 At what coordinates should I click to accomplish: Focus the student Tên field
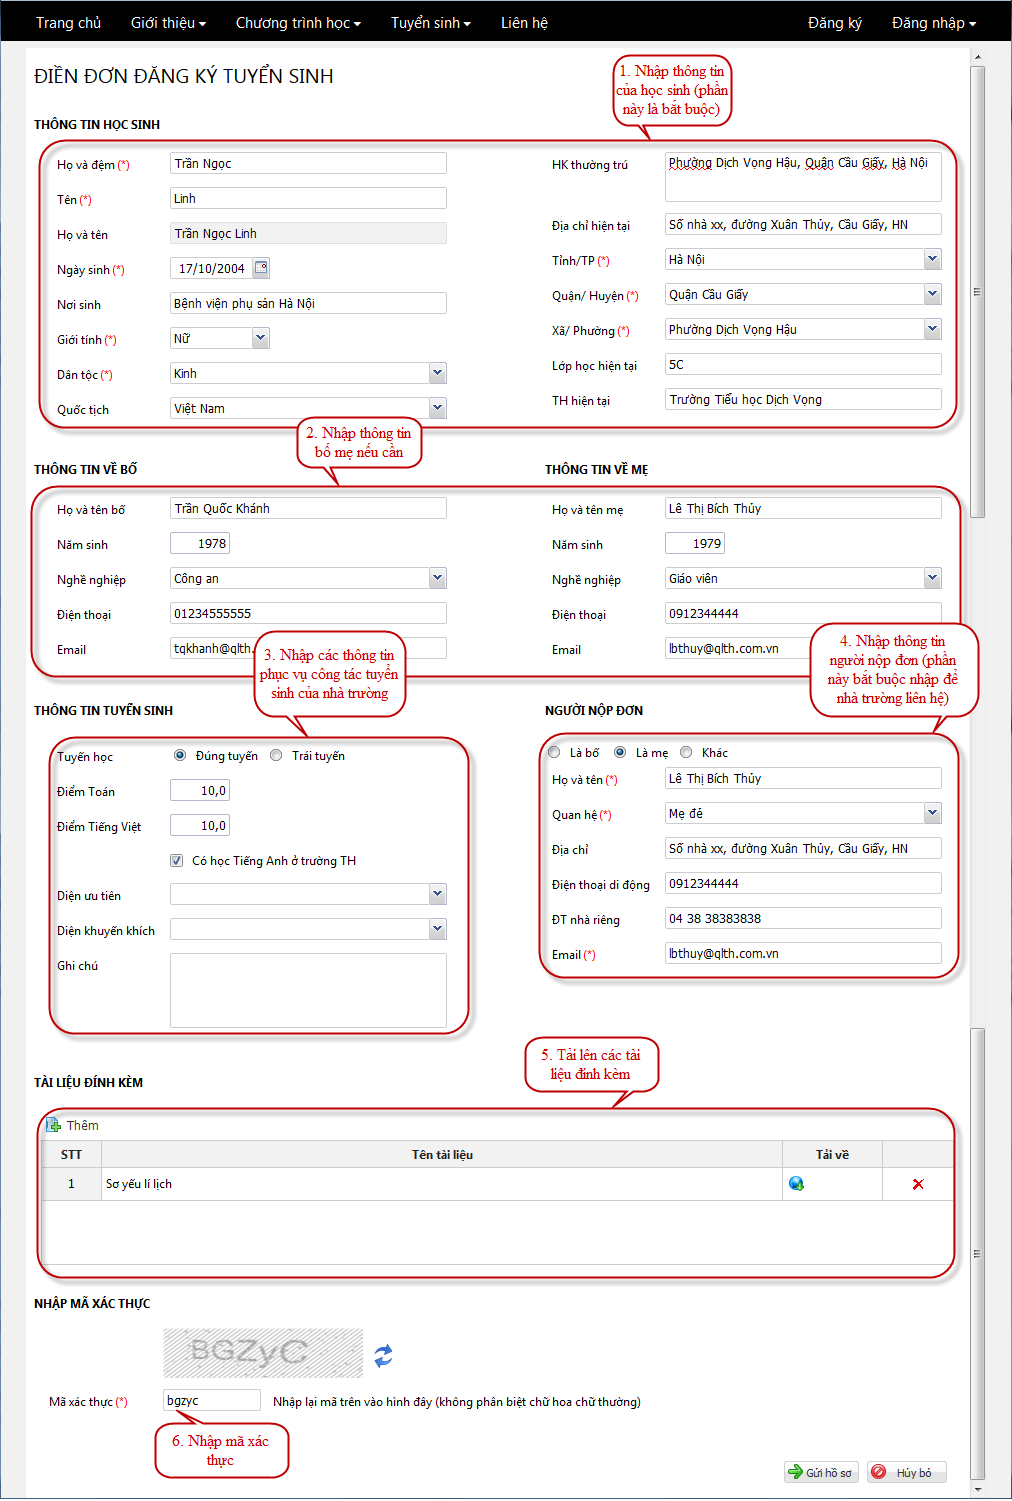click(308, 198)
